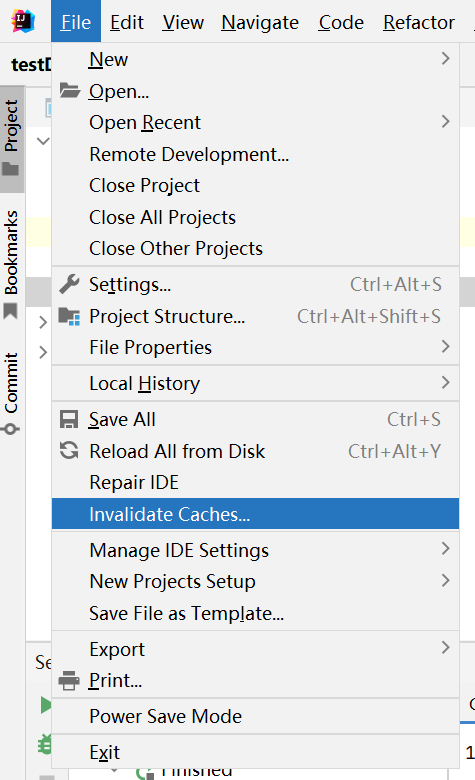The width and height of the screenshot is (475, 780).
Task: Open the Bookmarks tool window tab
Action: click(x=12, y=265)
